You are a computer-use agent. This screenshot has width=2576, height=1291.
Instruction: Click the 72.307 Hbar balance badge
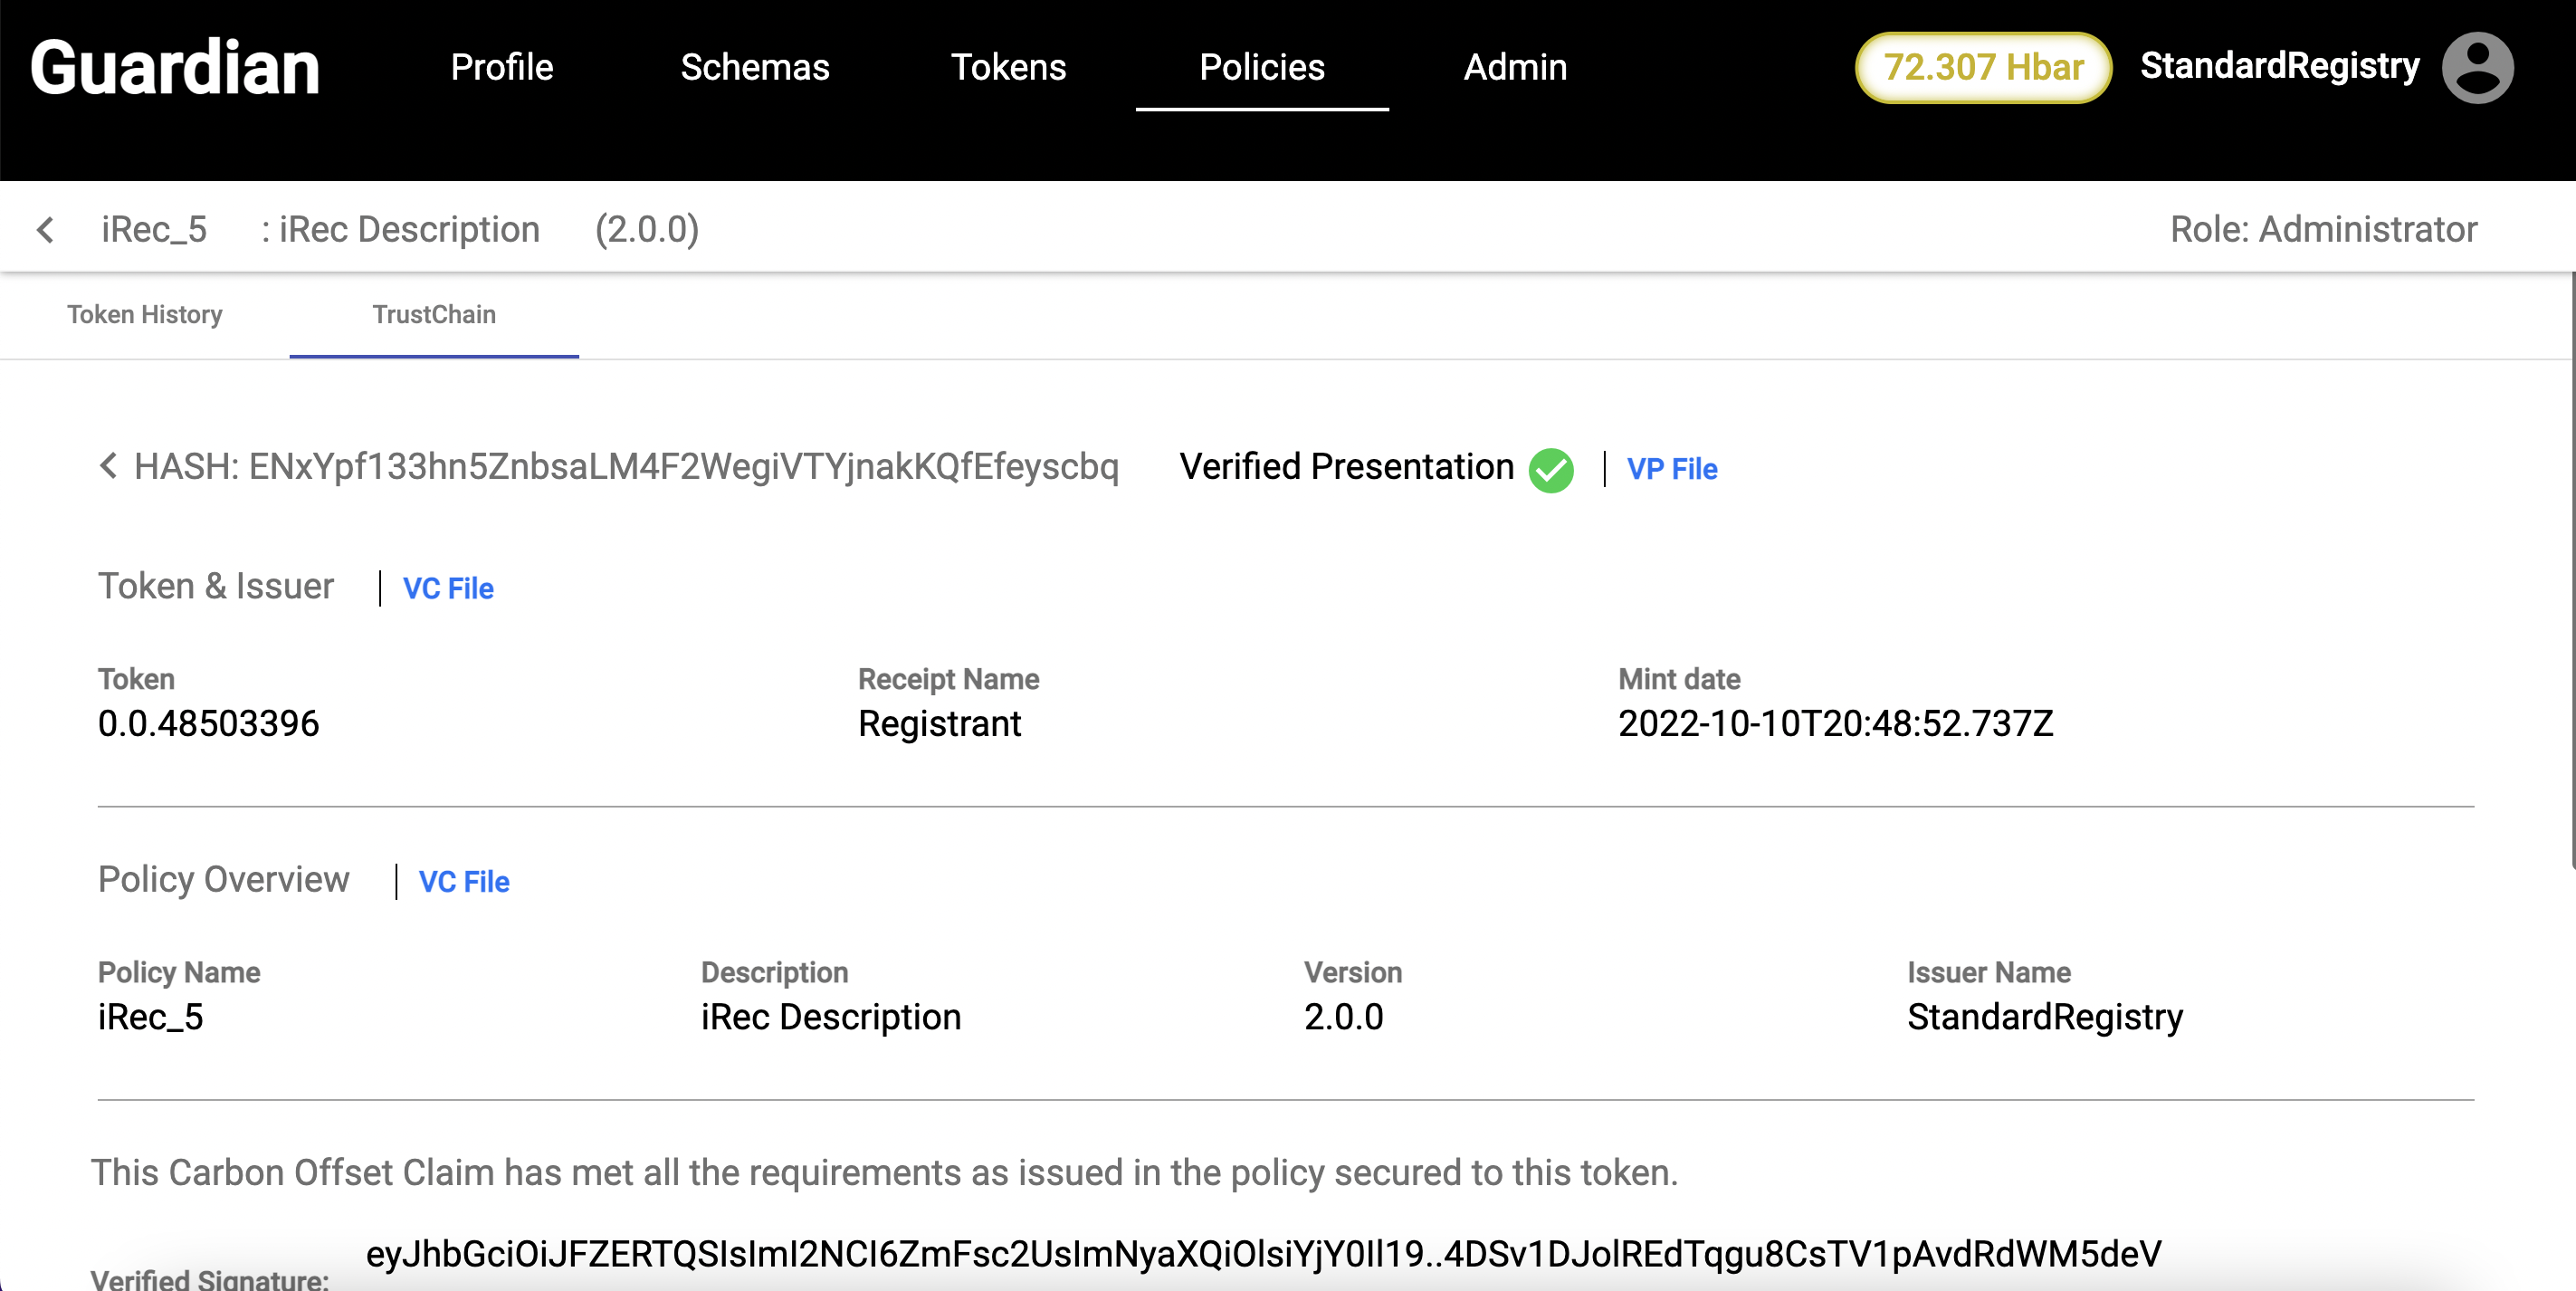pyautogui.click(x=1983, y=67)
